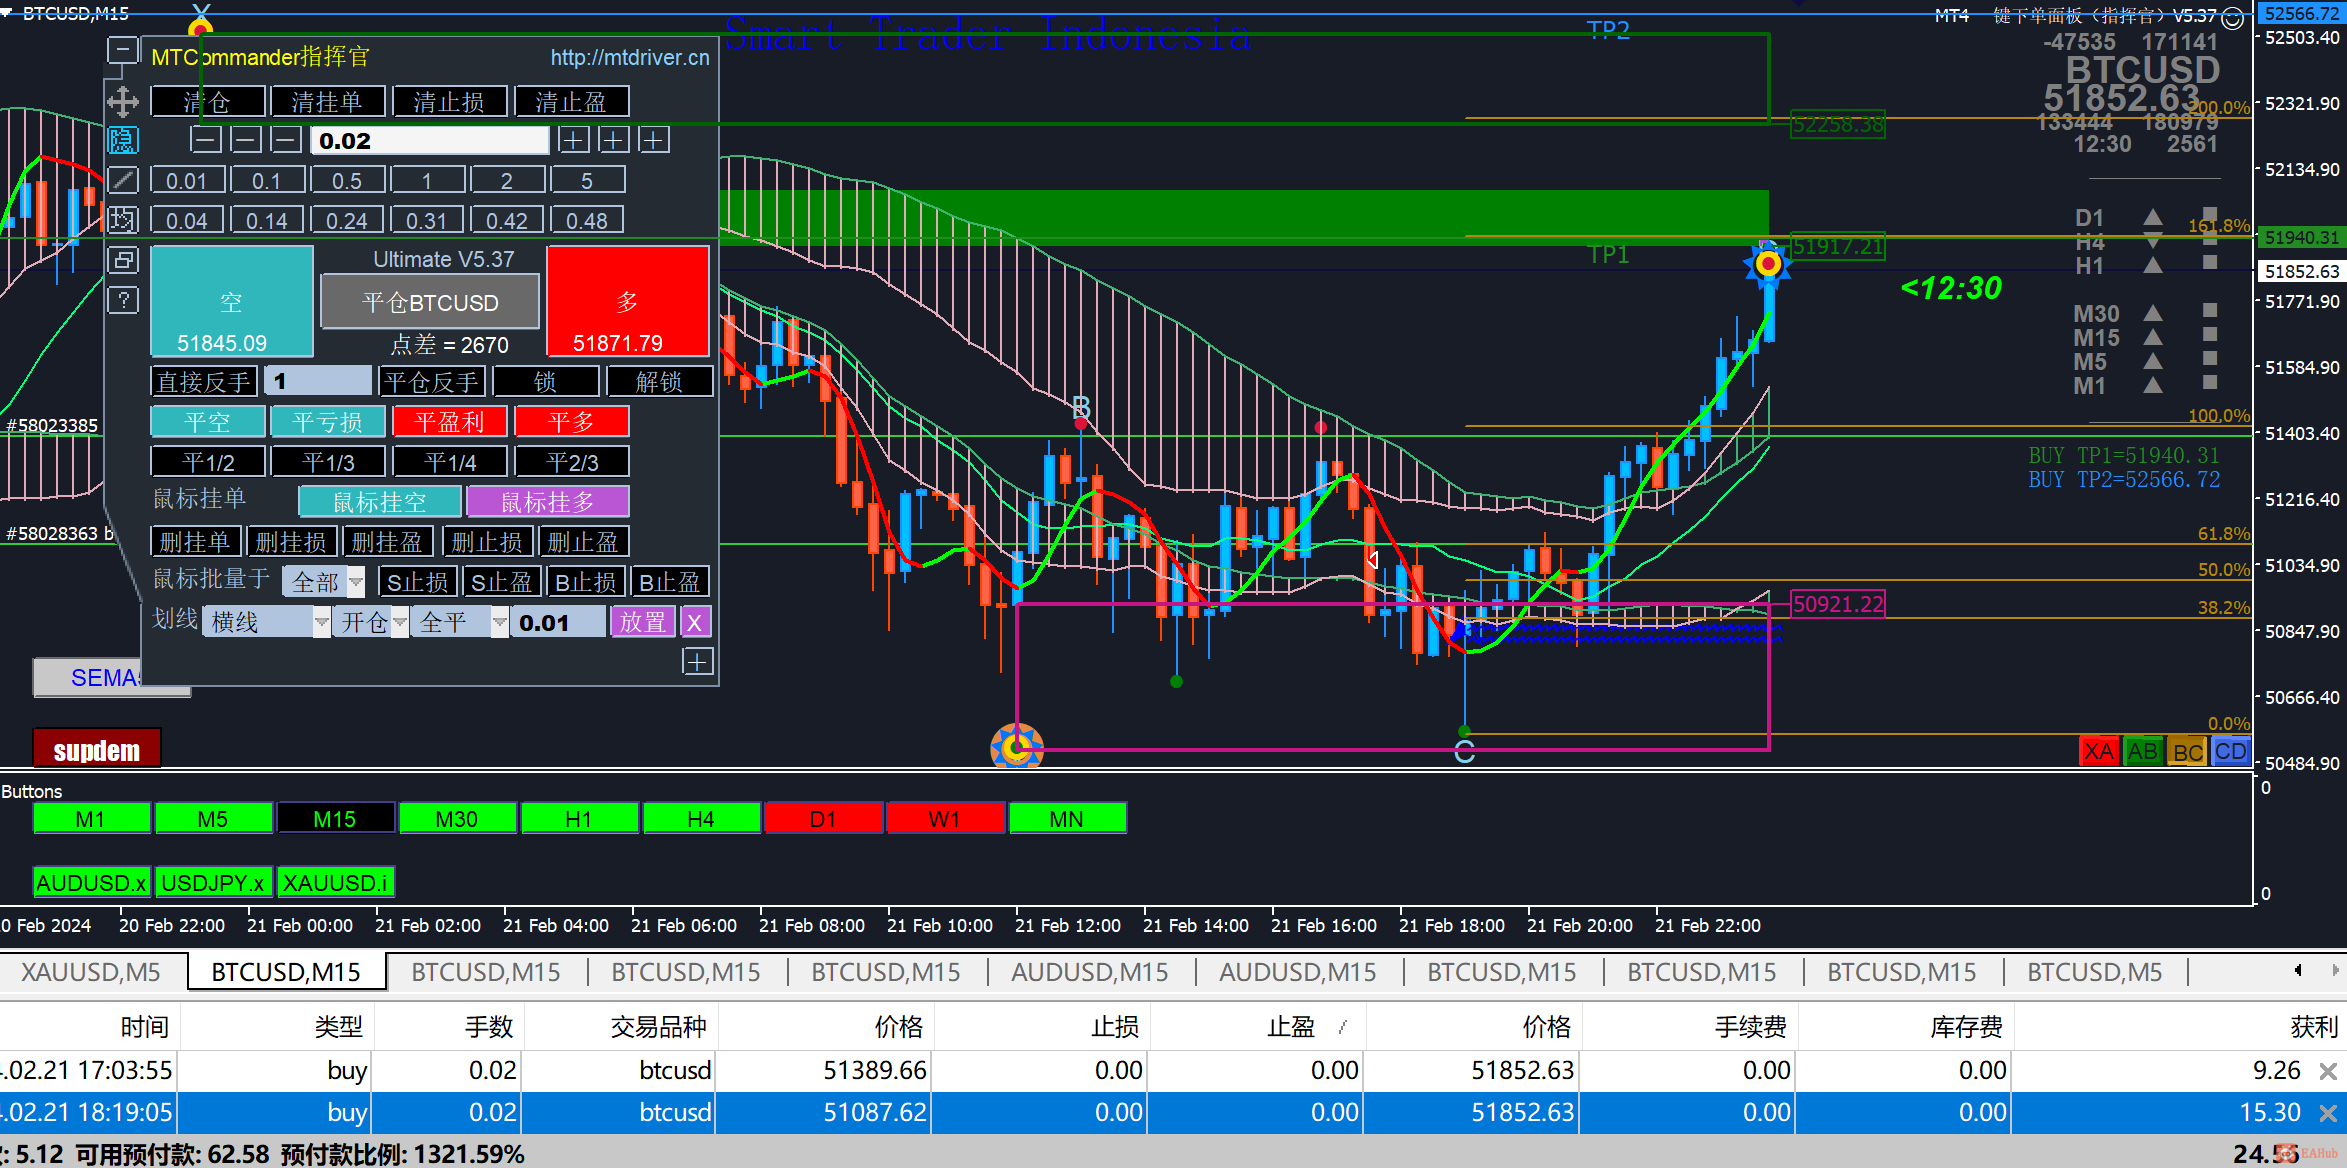Click the move panel cross-arrows icon
The width and height of the screenshot is (2347, 1168).
pyautogui.click(x=122, y=101)
